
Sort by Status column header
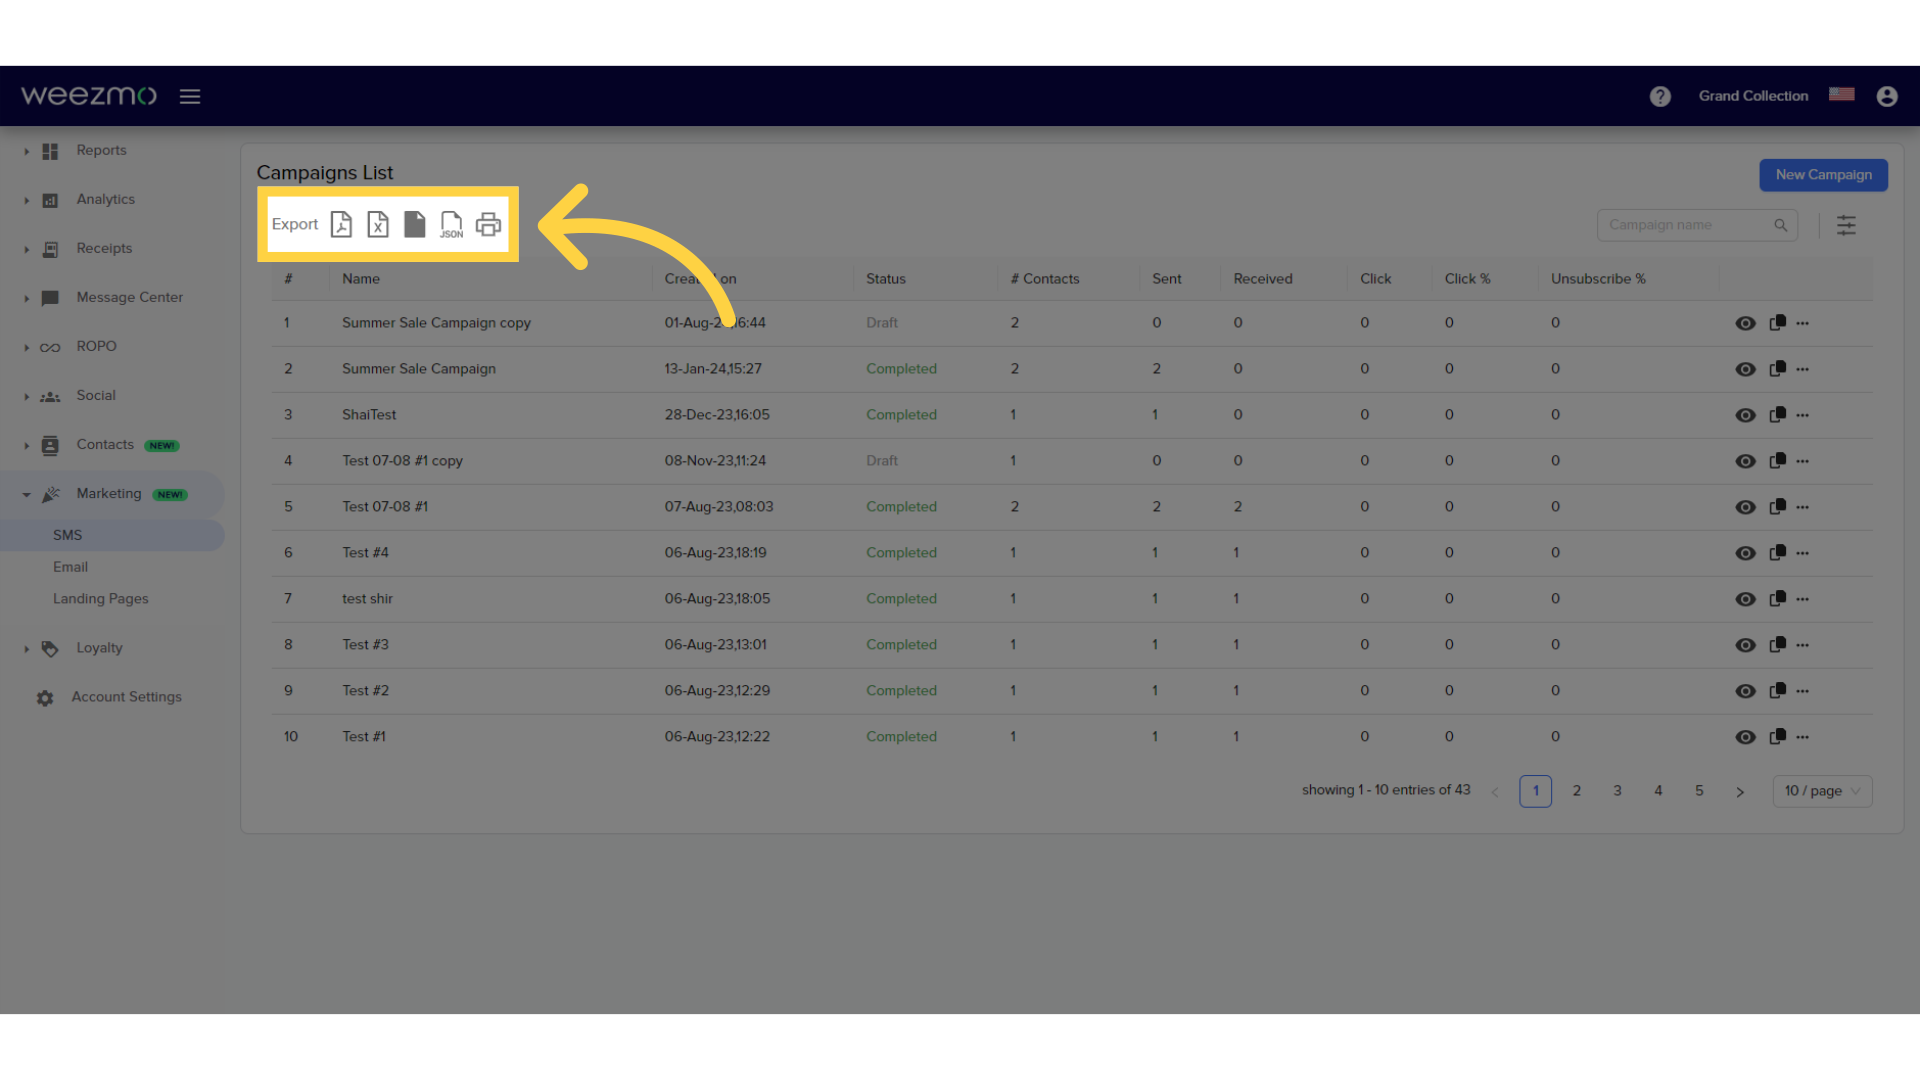886,279
